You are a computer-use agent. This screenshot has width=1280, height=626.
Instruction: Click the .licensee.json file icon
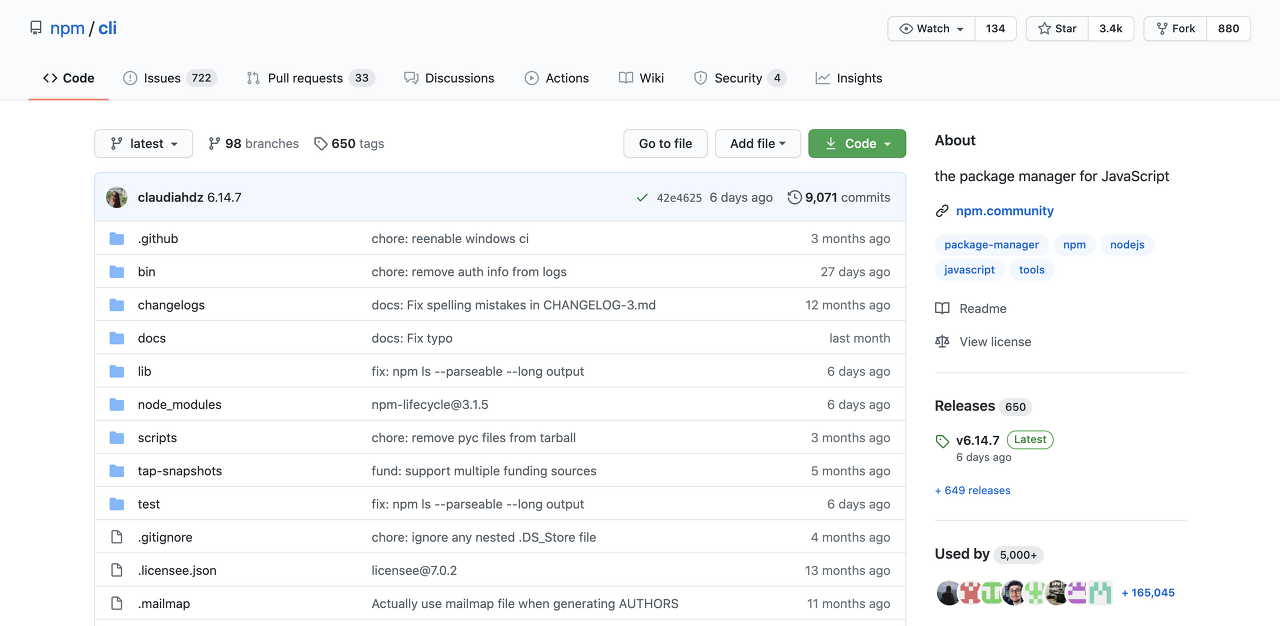(117, 570)
